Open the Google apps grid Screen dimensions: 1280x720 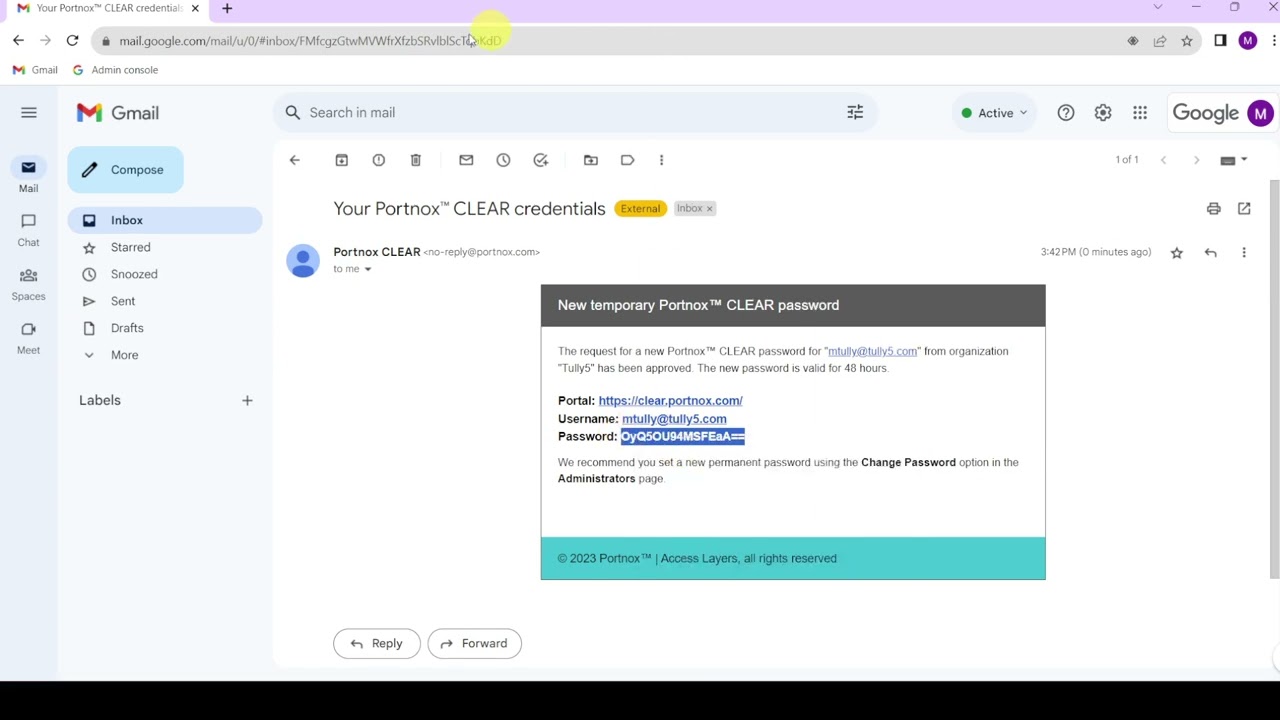click(1140, 113)
